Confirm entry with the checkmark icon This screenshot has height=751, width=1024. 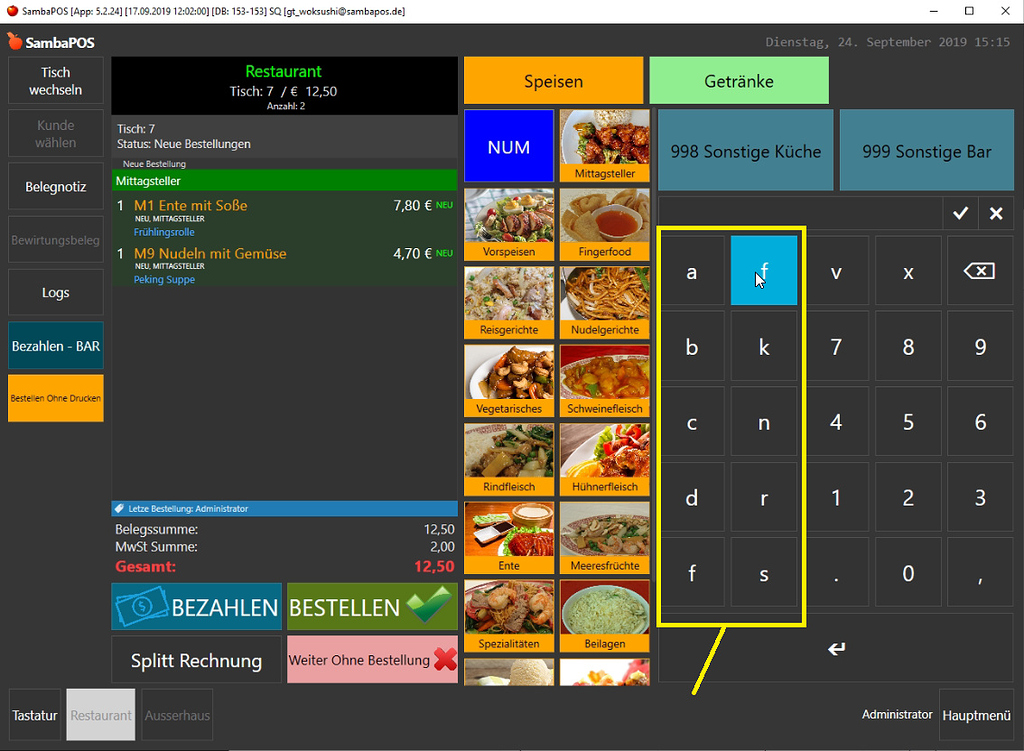pos(960,212)
